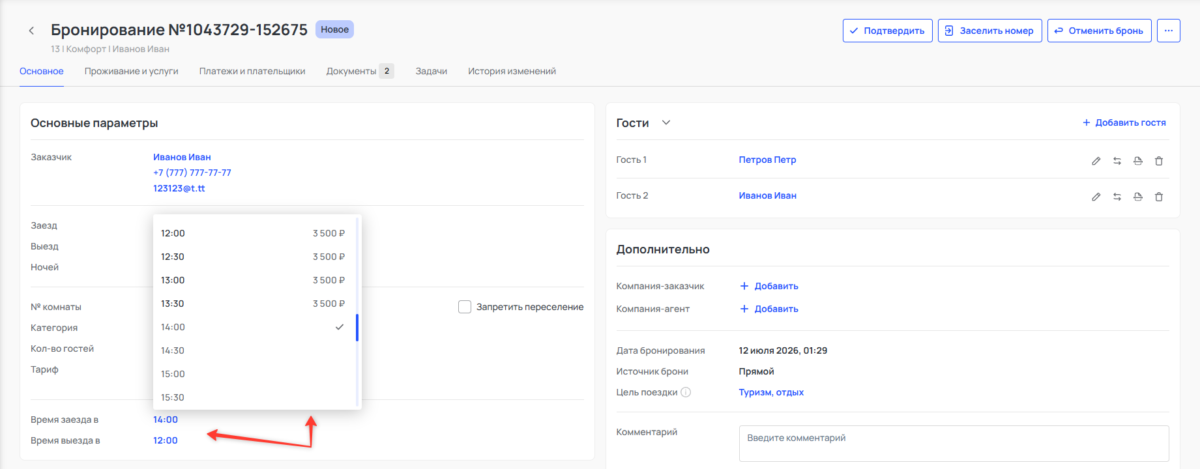Open Гость 2 link Иванов Иван
Viewport: 1200px width, 469px height.
(x=768, y=196)
